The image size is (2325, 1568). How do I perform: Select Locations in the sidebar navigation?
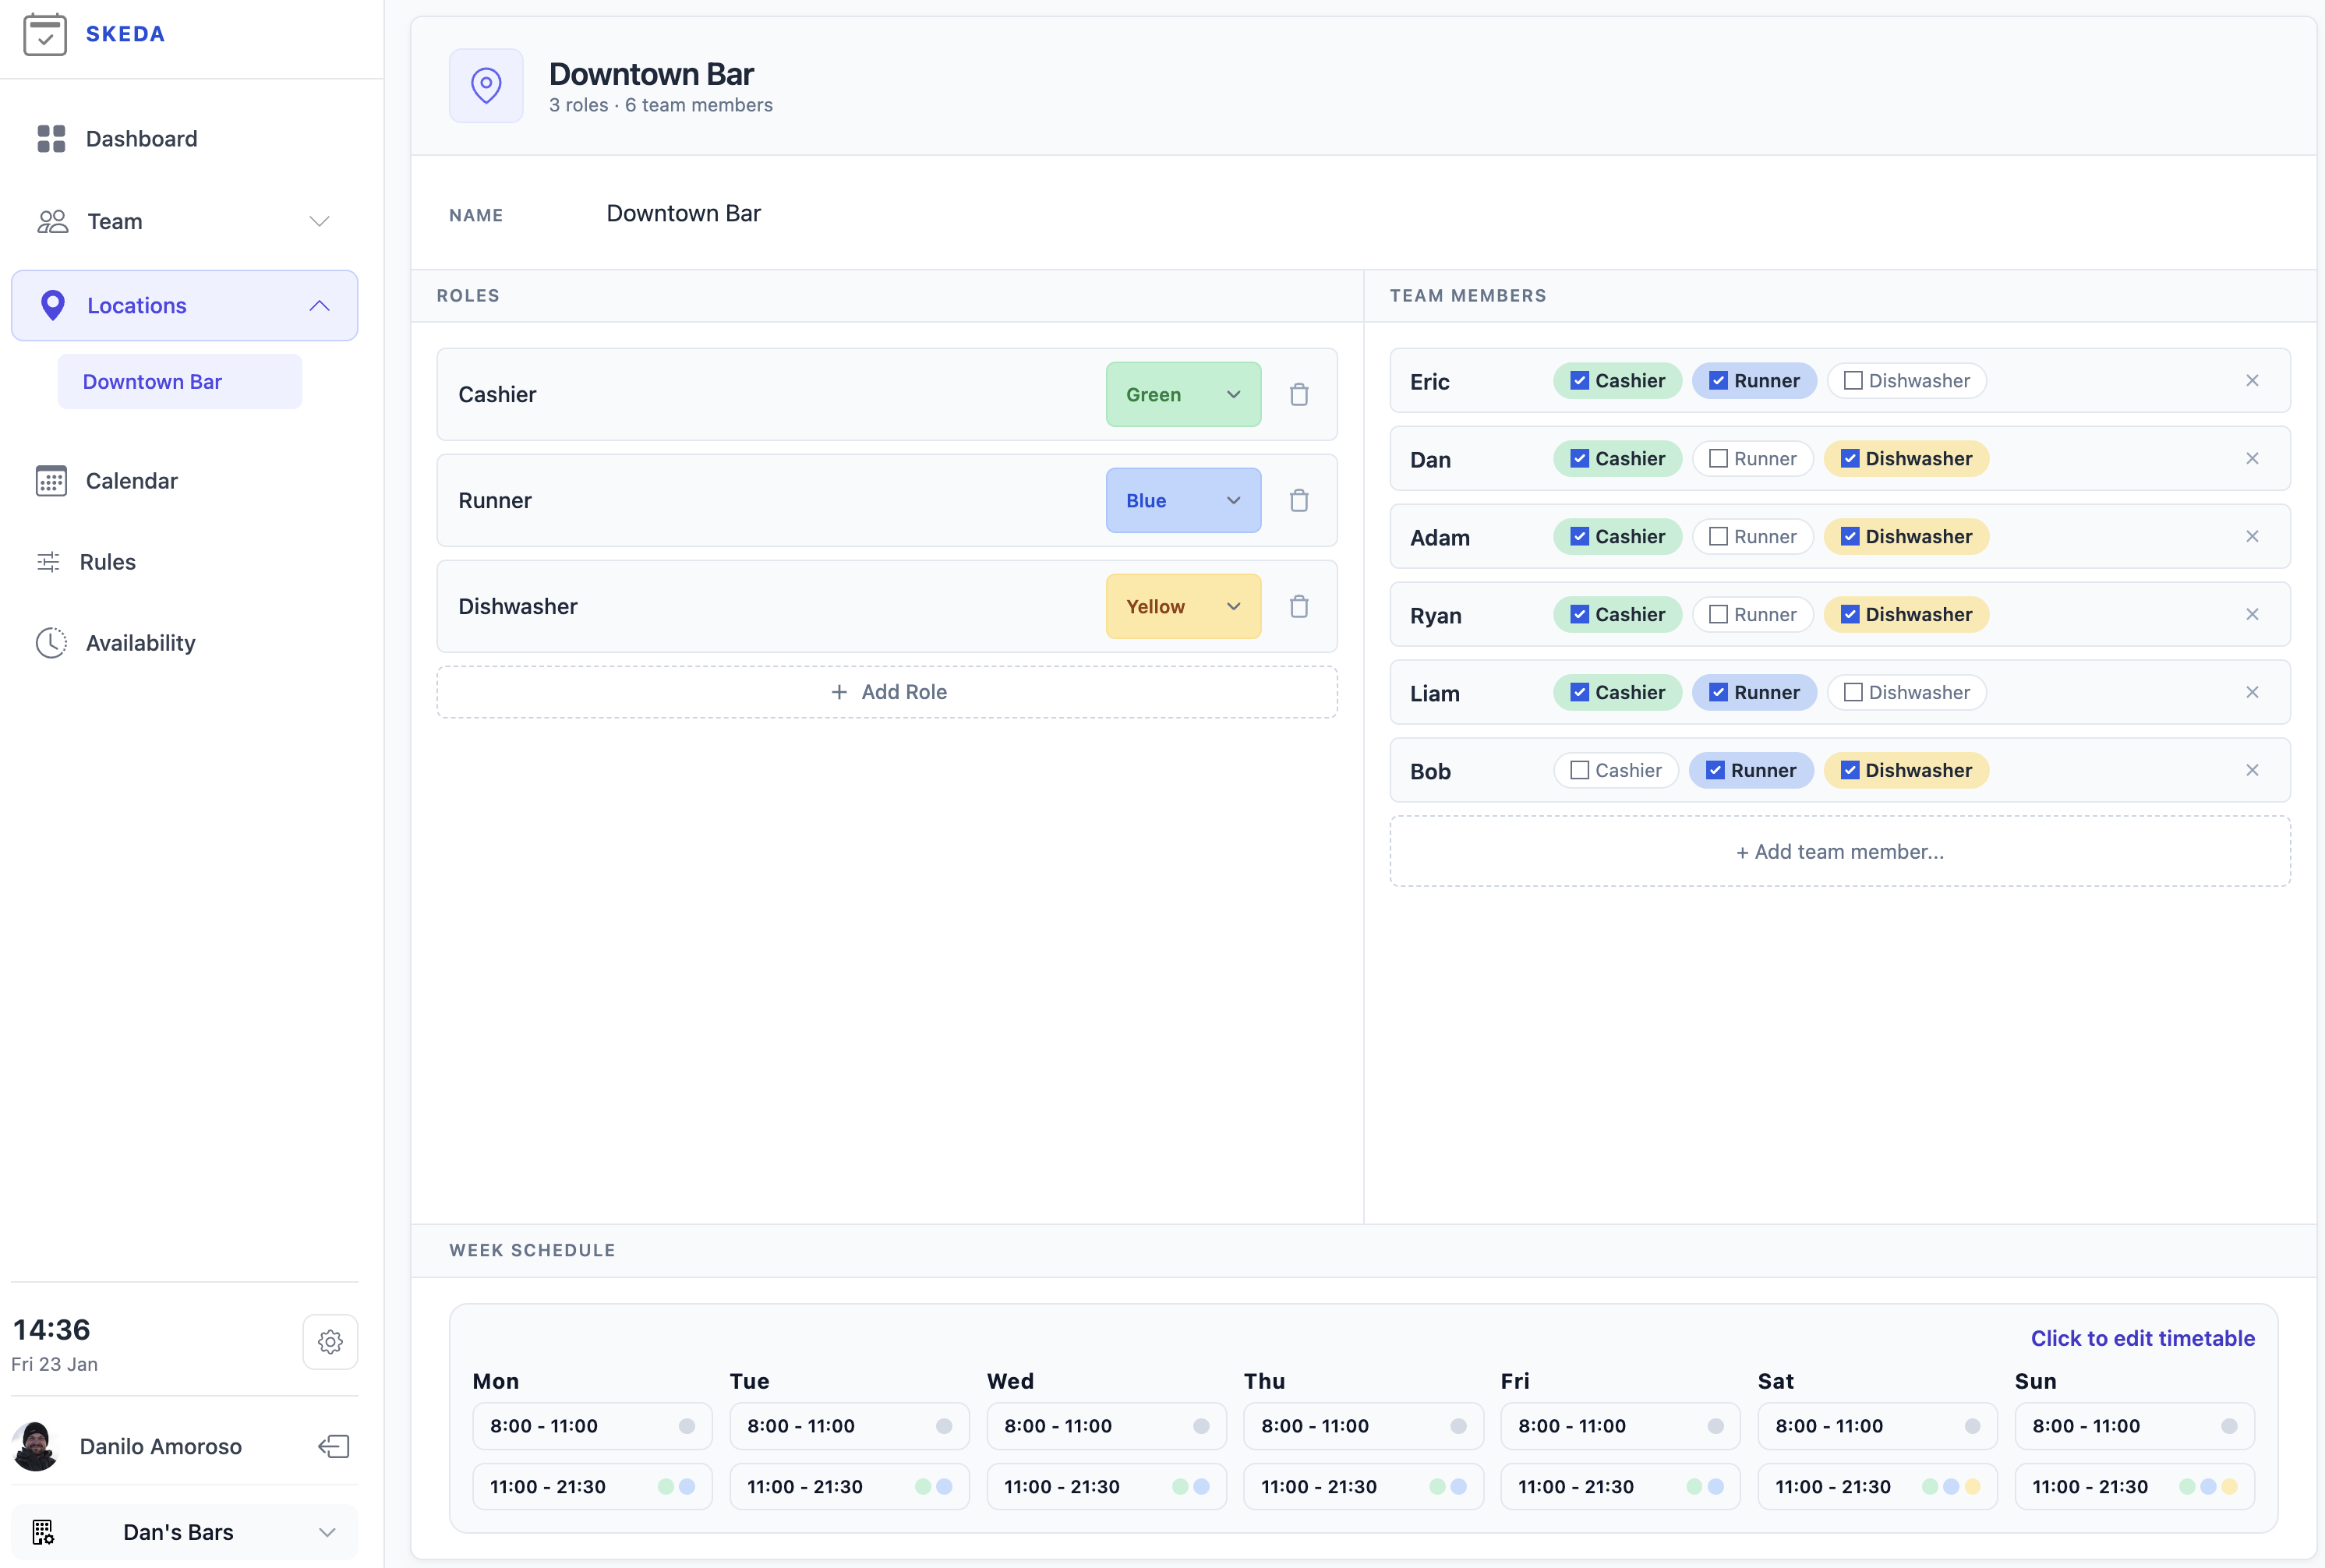click(136, 305)
